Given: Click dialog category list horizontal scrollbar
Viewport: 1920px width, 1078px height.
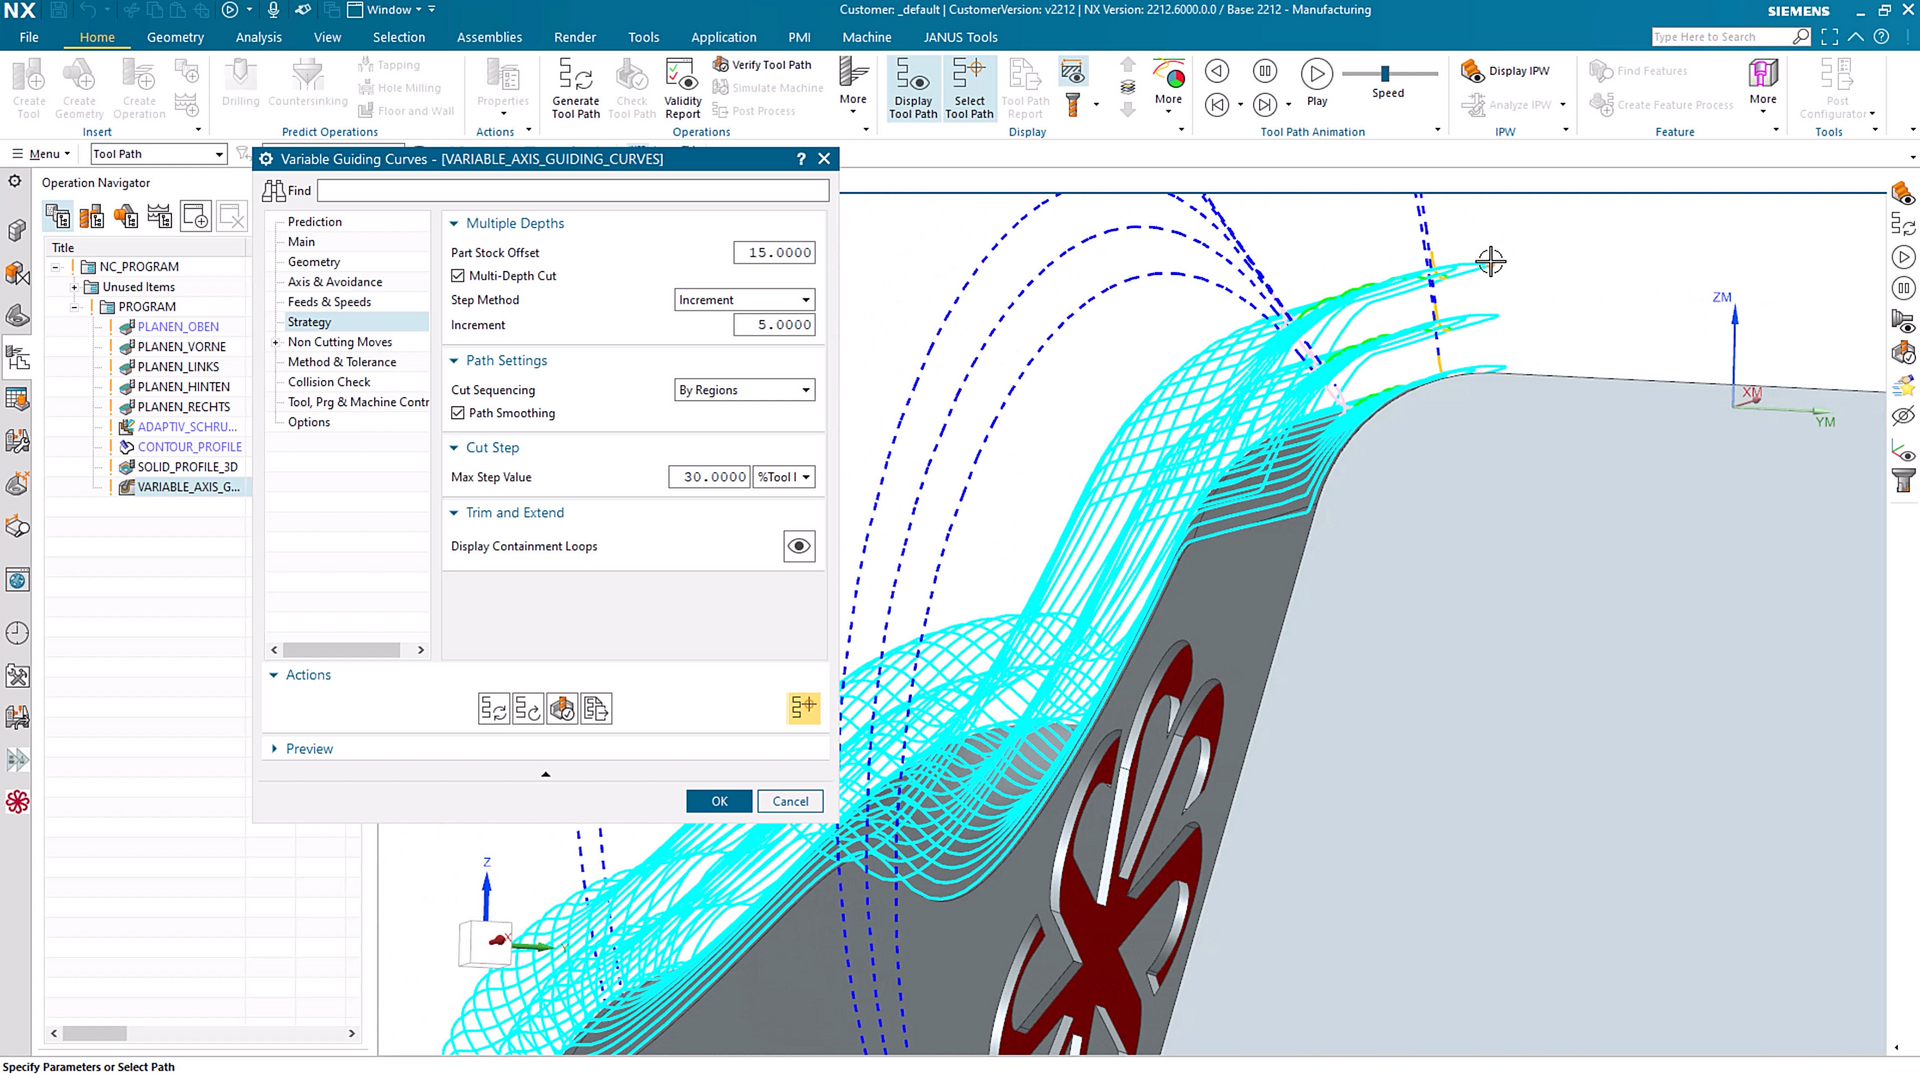Looking at the screenshot, I should coord(341,650).
